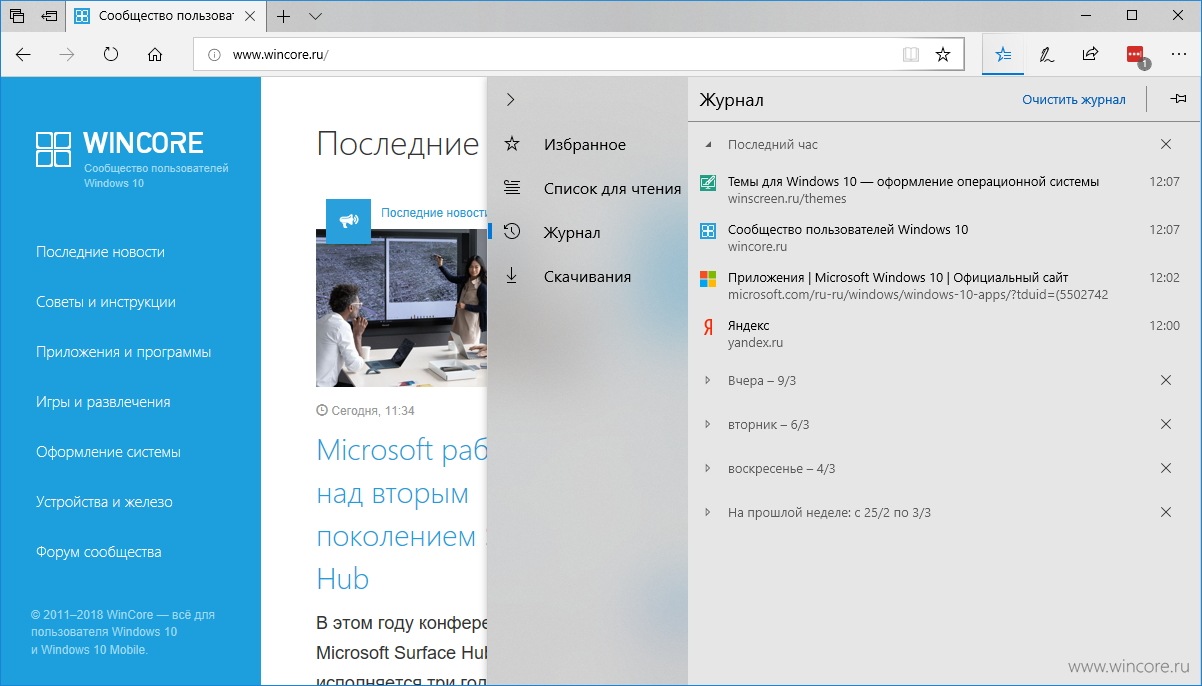This screenshot has width=1202, height=686.
Task: Click the Сегодня, 11:34 article timestamp
Action: click(365, 411)
